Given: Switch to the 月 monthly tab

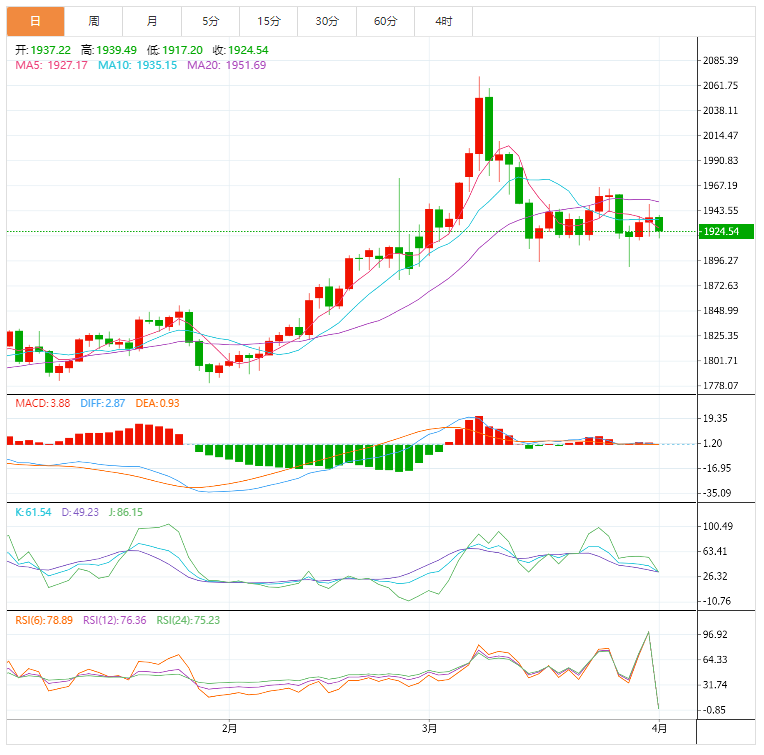Looking at the screenshot, I should click(152, 21).
